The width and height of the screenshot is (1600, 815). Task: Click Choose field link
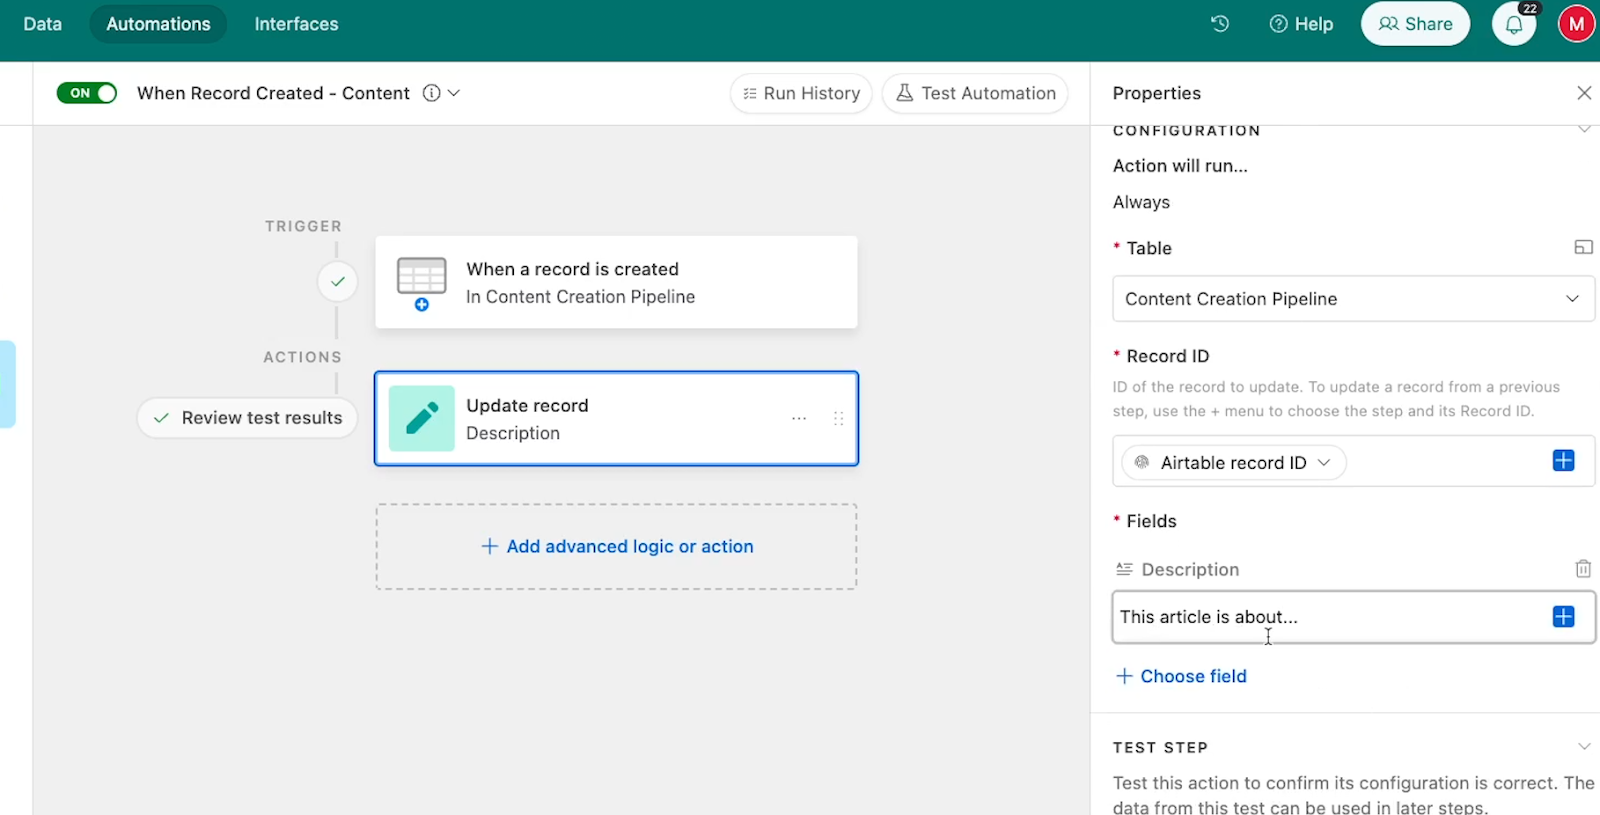coord(1181,677)
